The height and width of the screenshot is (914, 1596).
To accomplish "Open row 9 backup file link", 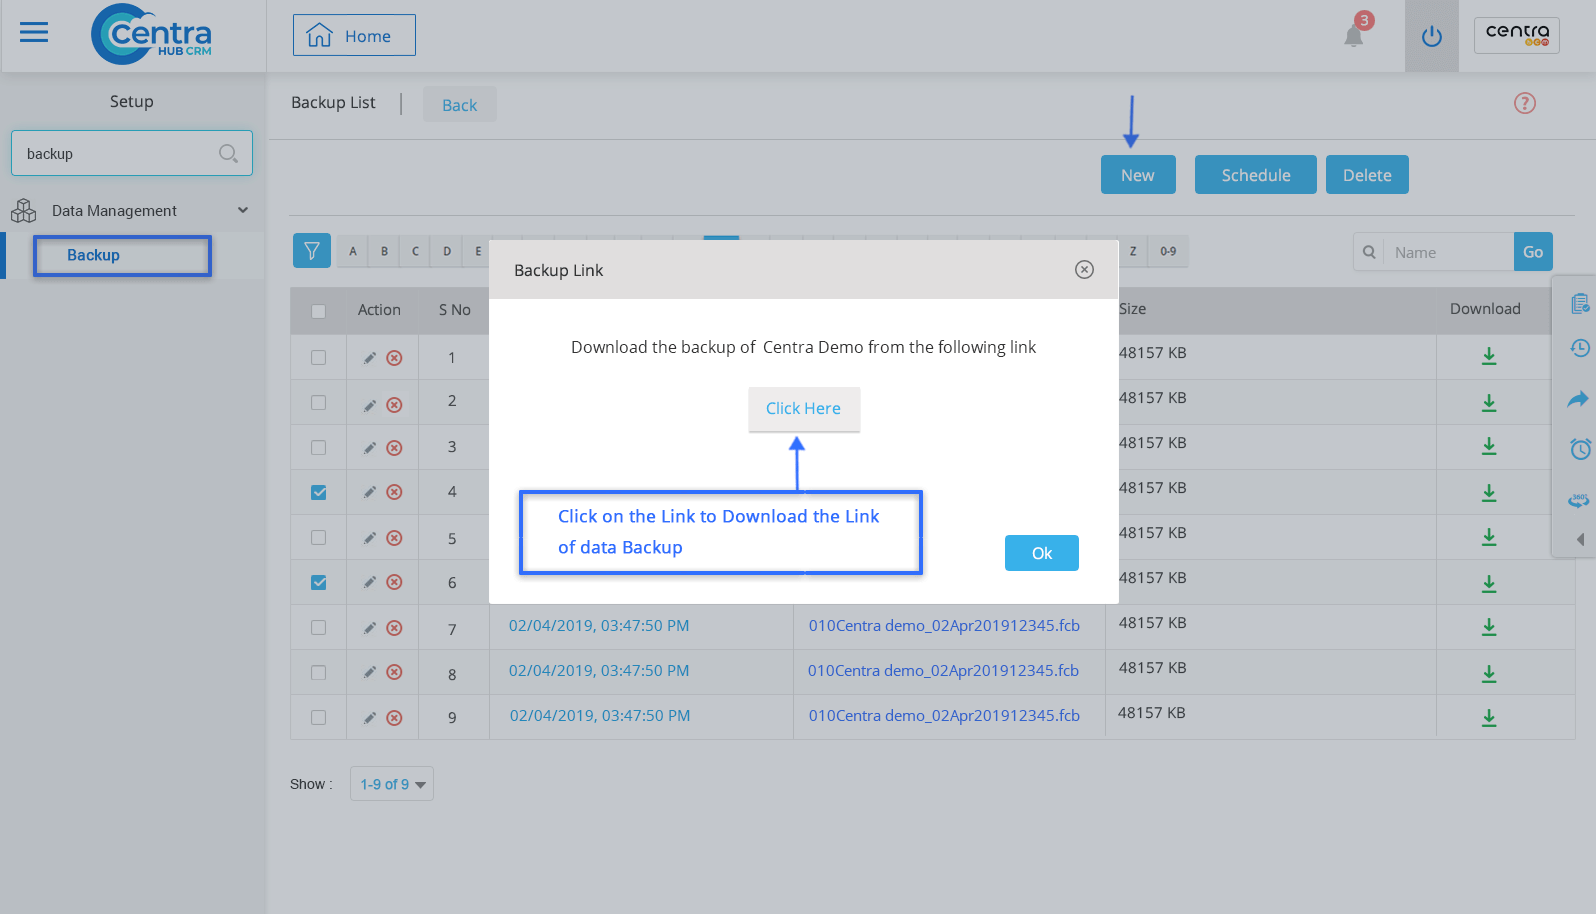I will point(944,715).
